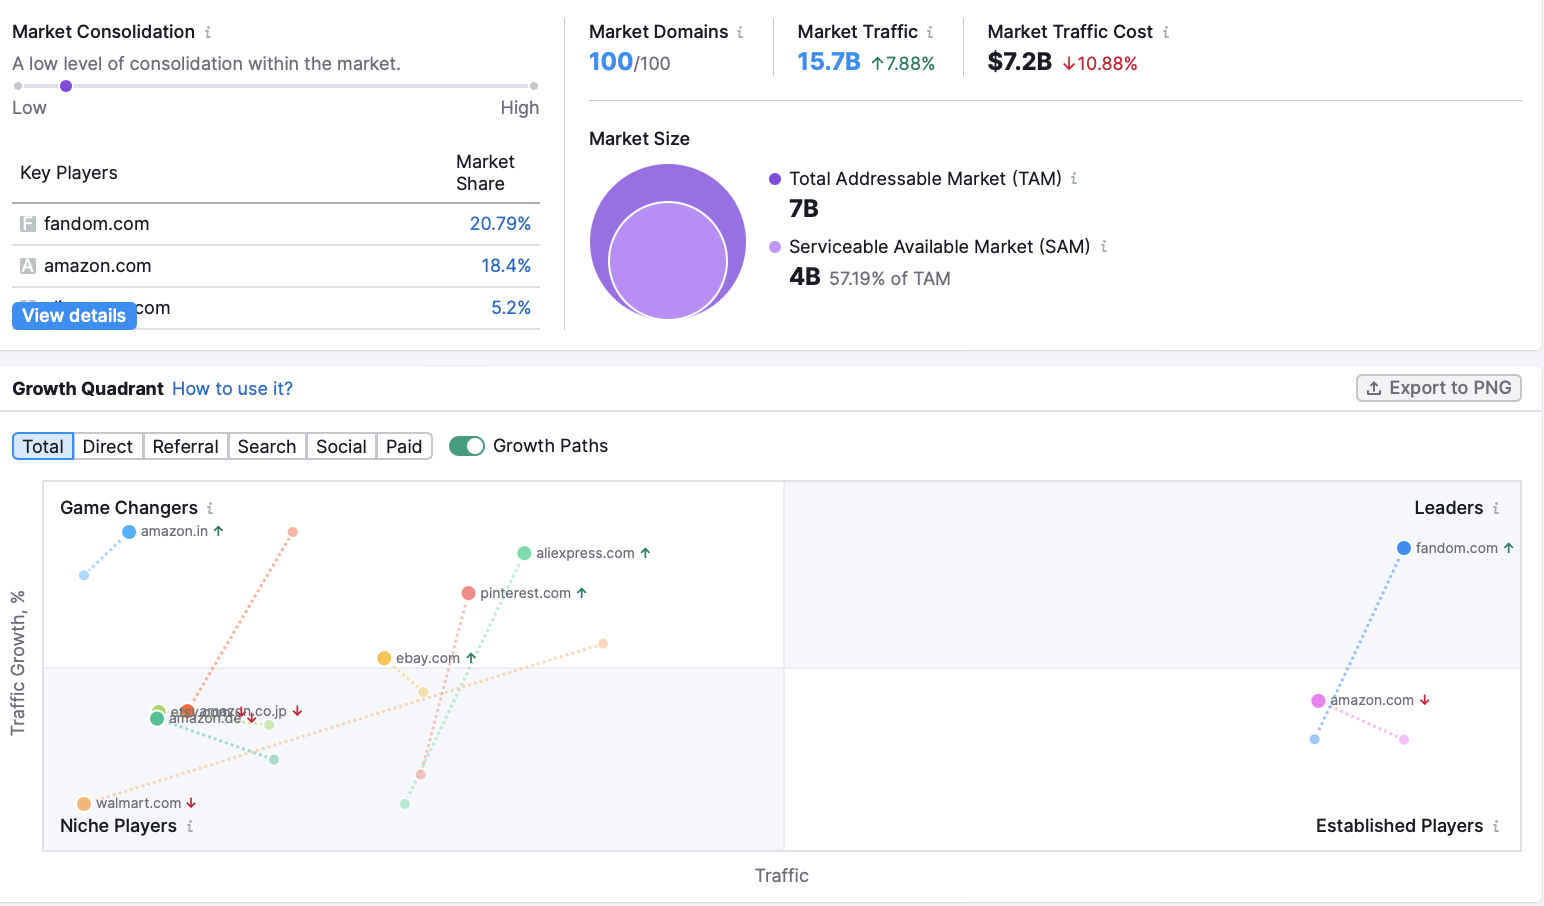Image resolution: width=1544 pixels, height=906 pixels.
Task: Switch to the Referral tab
Action: (185, 446)
